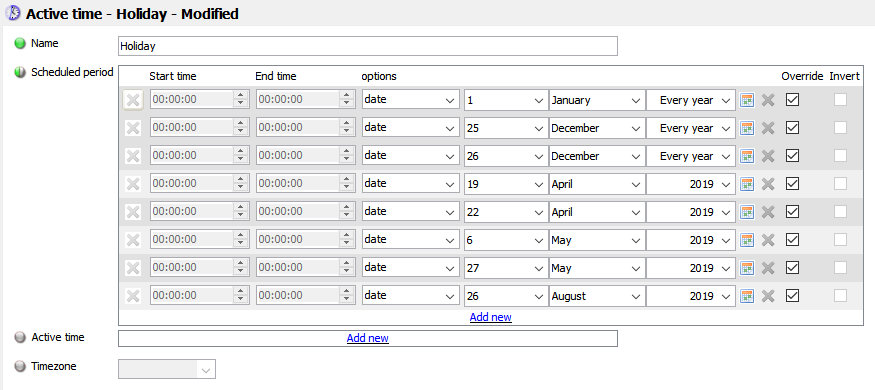Clear the date options on the 1 January row
The width and height of the screenshot is (875, 390).
click(768, 100)
